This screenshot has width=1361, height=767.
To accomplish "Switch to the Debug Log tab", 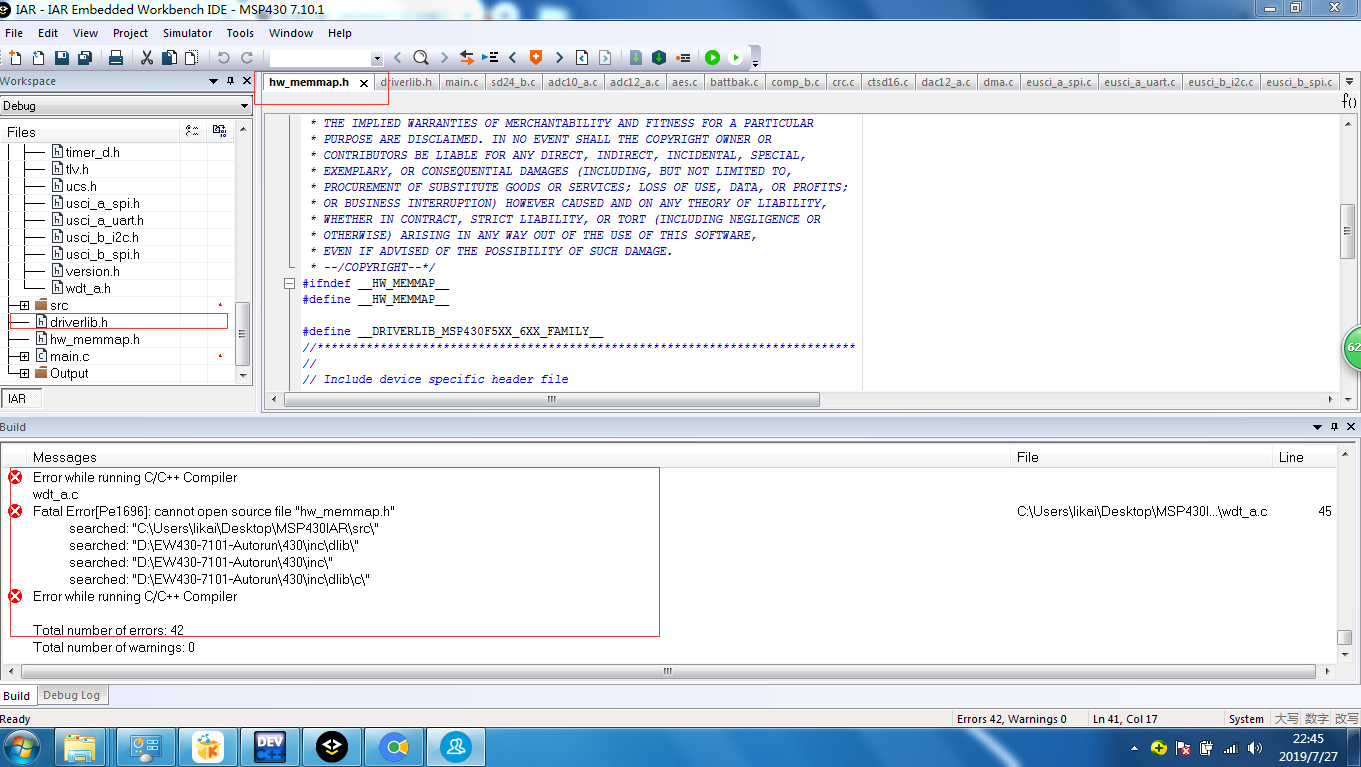I will pos(71,695).
